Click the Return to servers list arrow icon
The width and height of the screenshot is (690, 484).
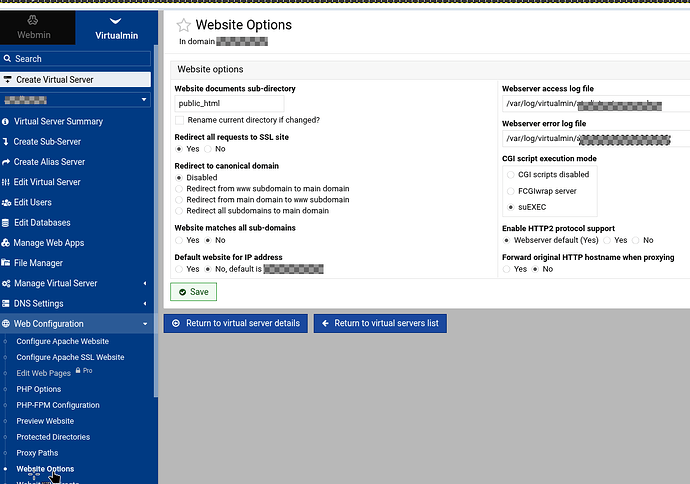pyautogui.click(x=325, y=323)
